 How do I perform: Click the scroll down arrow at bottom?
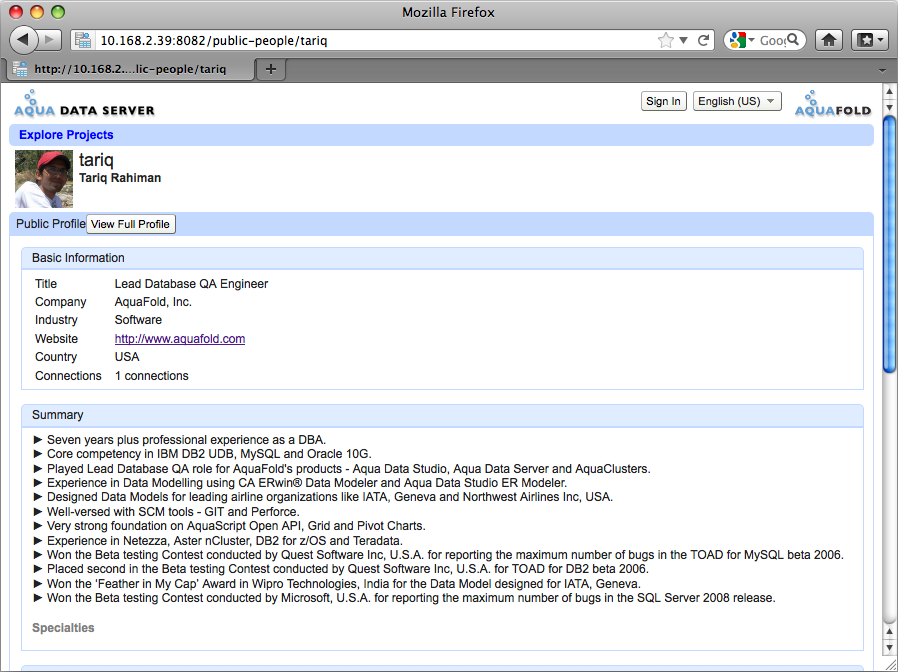(x=889, y=647)
